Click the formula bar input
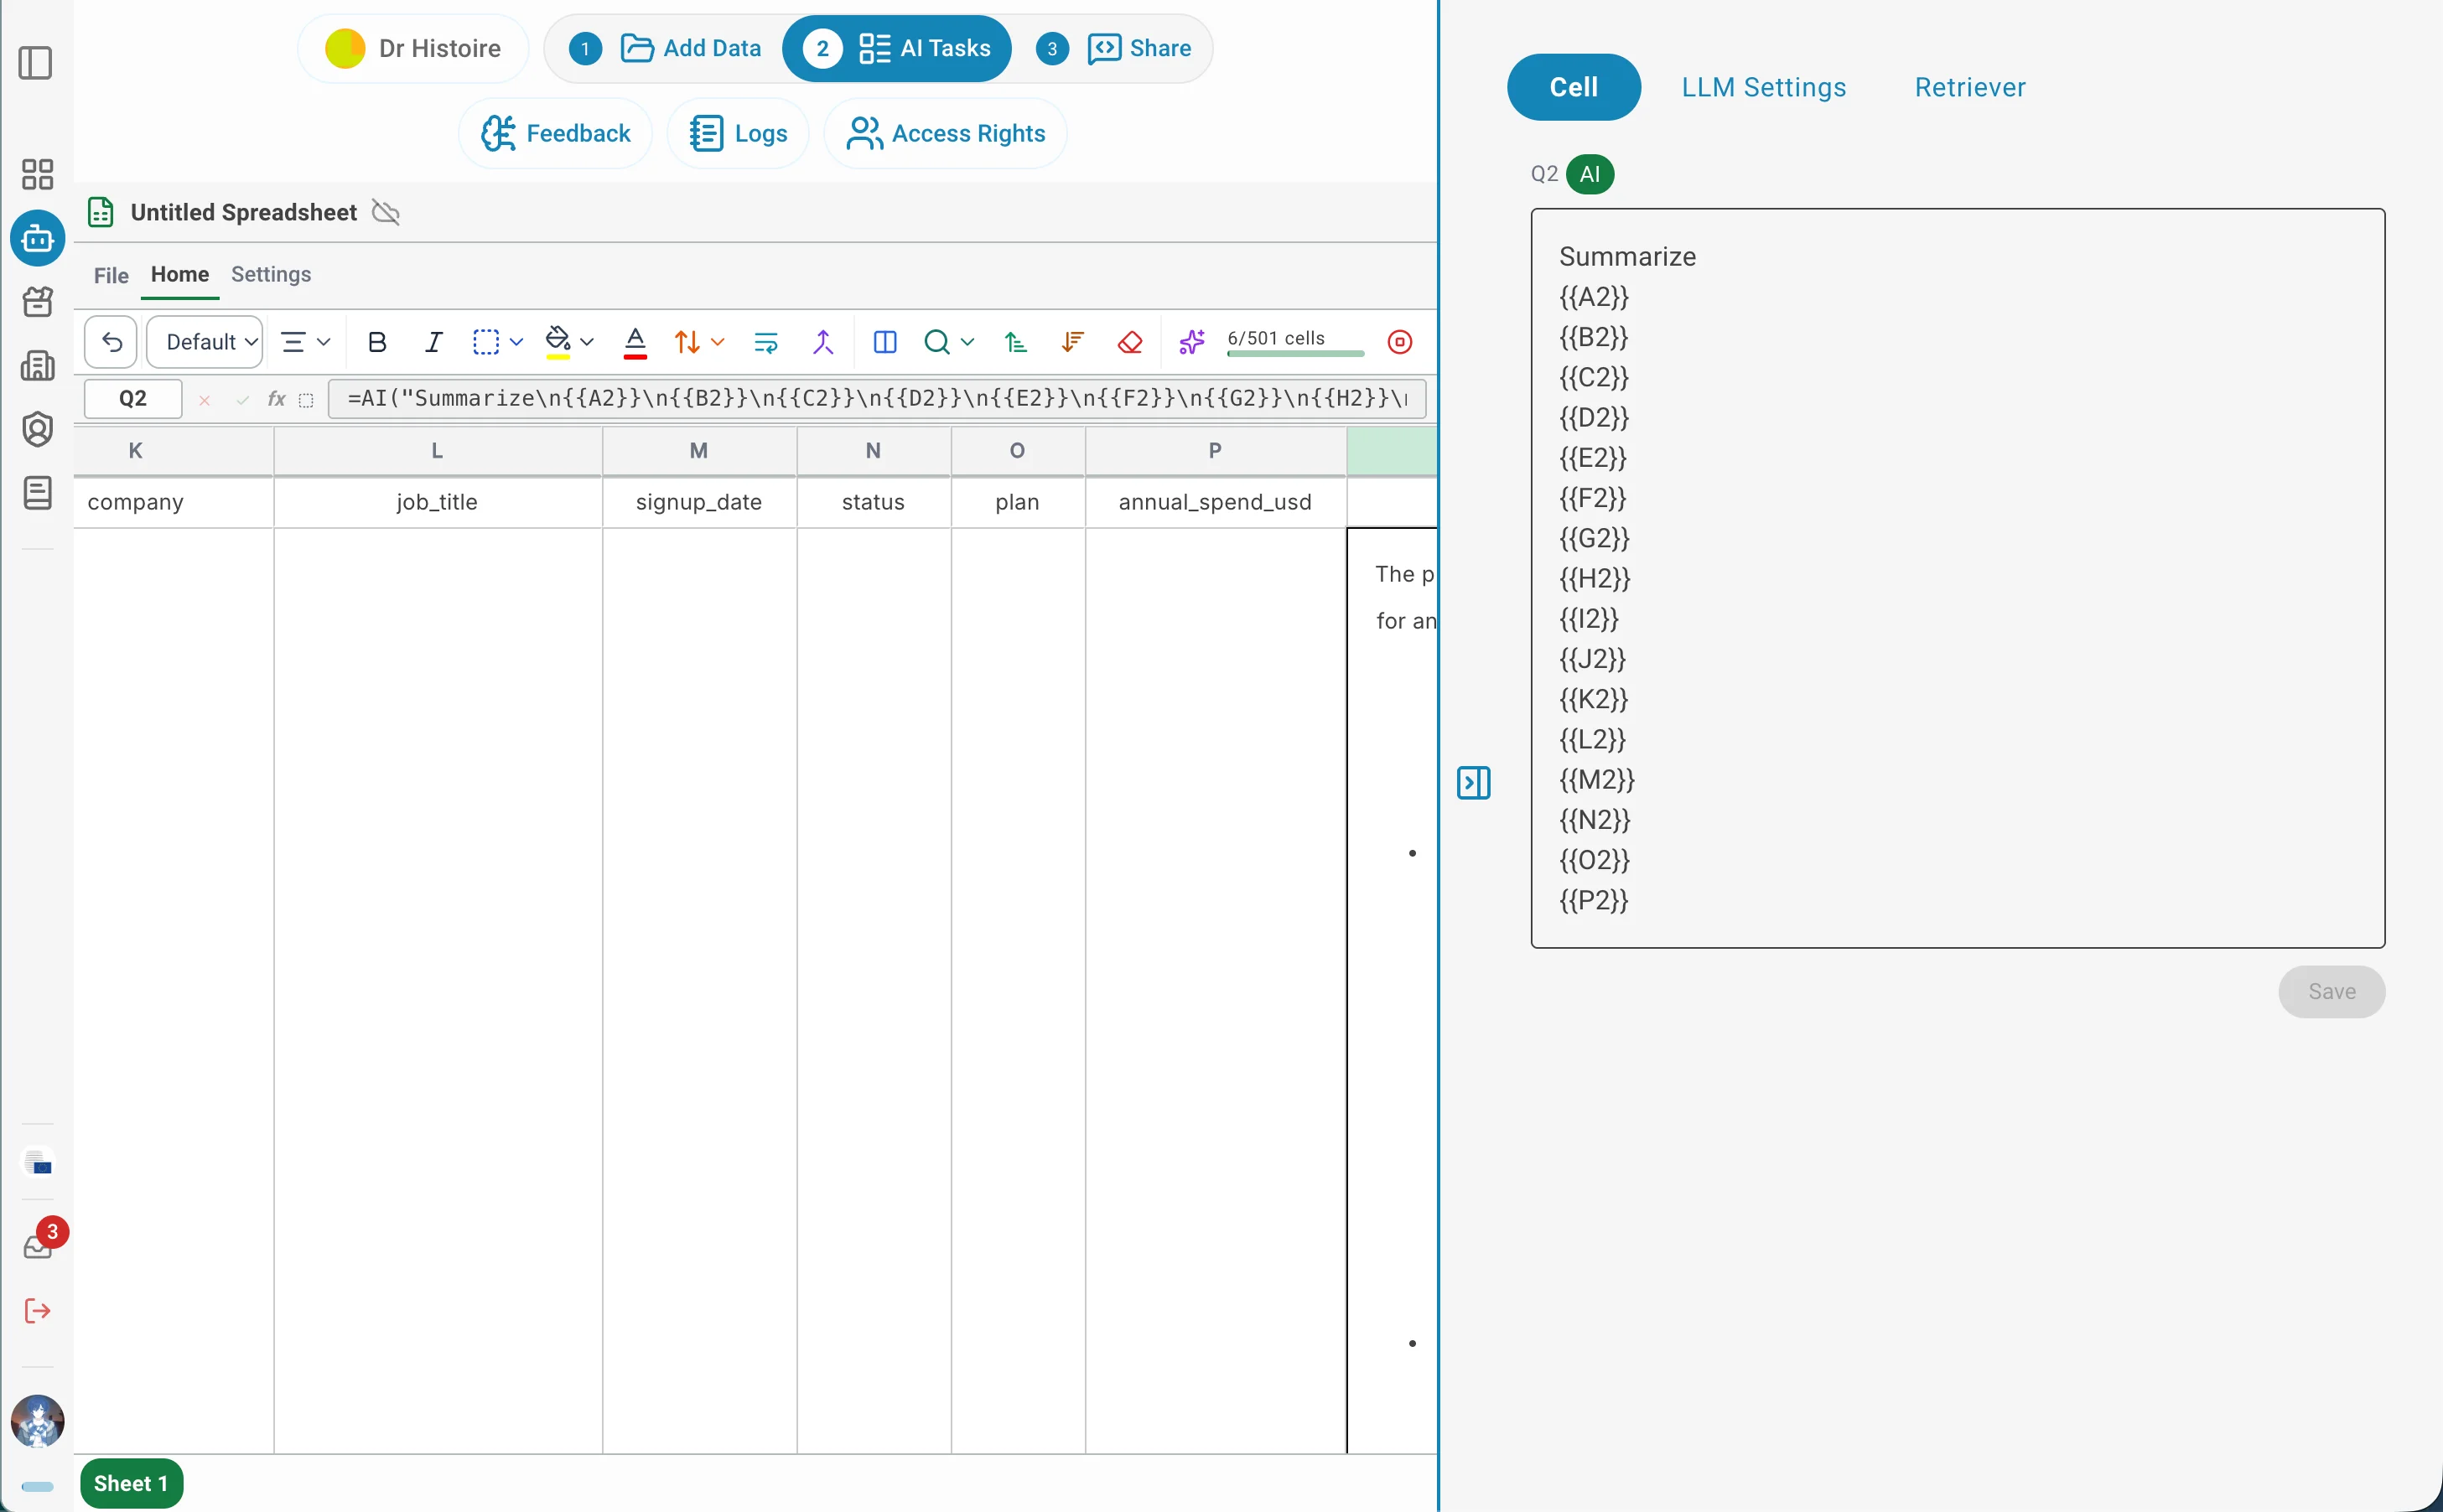This screenshot has height=1512, width=2443. [877, 398]
